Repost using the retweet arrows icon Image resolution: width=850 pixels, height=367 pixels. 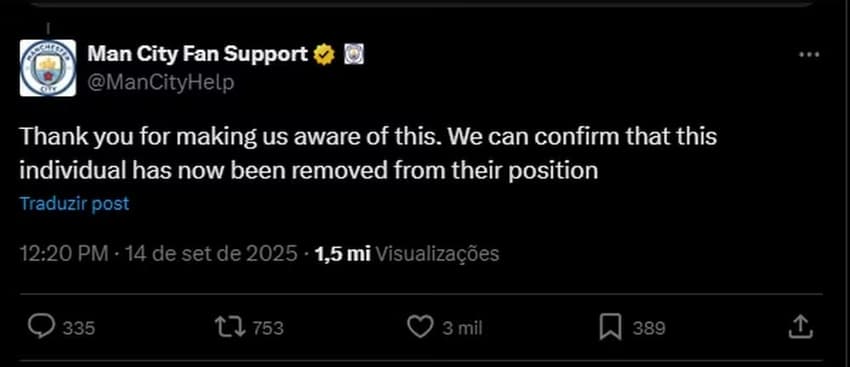pos(230,327)
